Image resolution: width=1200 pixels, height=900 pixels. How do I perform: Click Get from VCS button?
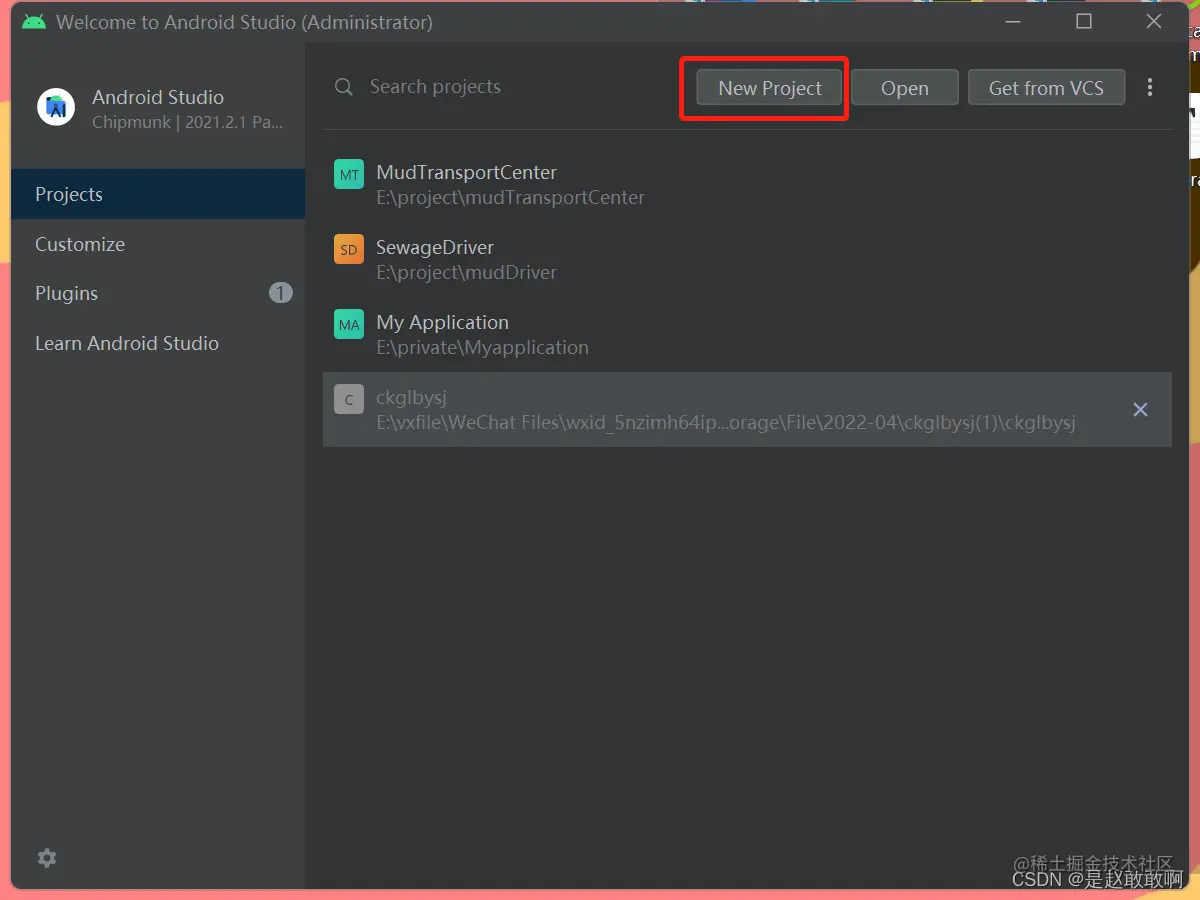tap(1046, 88)
